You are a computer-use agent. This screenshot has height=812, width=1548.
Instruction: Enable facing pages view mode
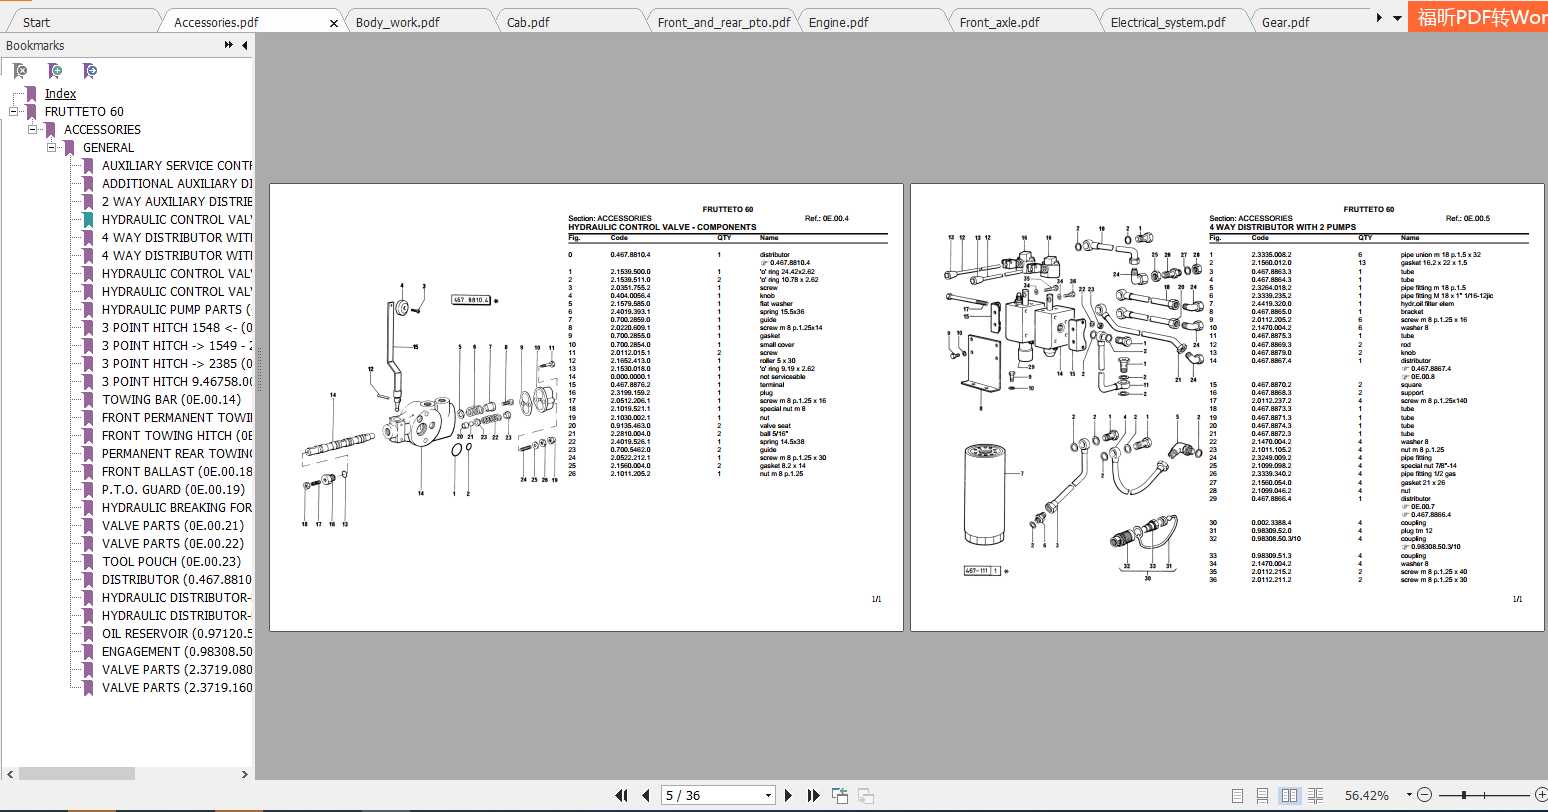(x=1289, y=795)
